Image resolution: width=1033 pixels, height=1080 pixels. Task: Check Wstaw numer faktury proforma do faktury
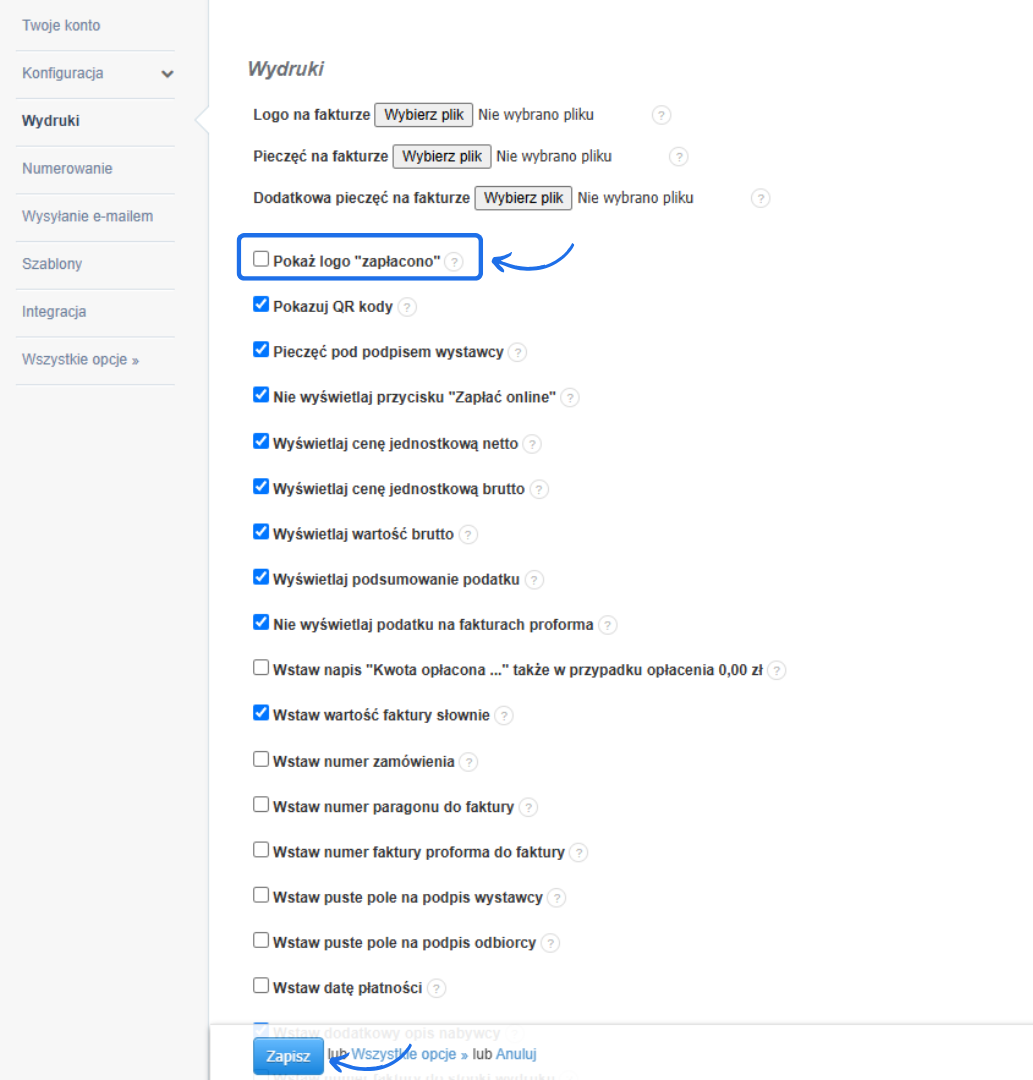[261, 850]
